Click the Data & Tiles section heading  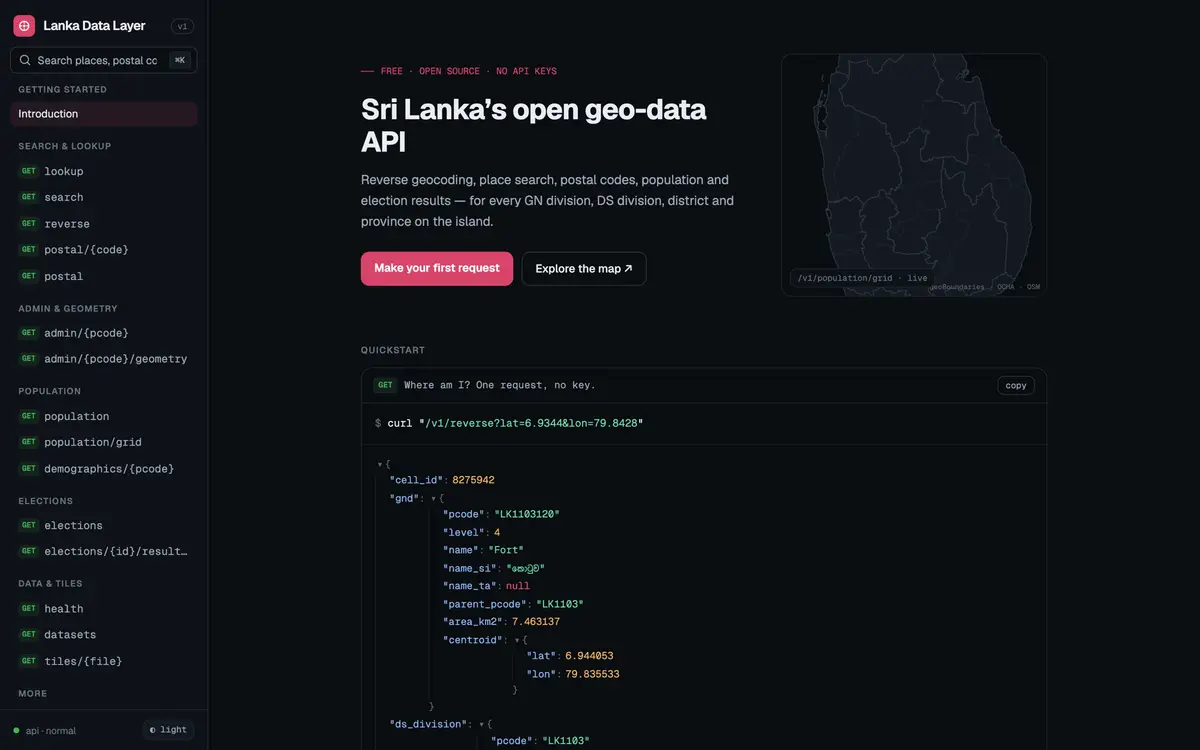(x=50, y=583)
